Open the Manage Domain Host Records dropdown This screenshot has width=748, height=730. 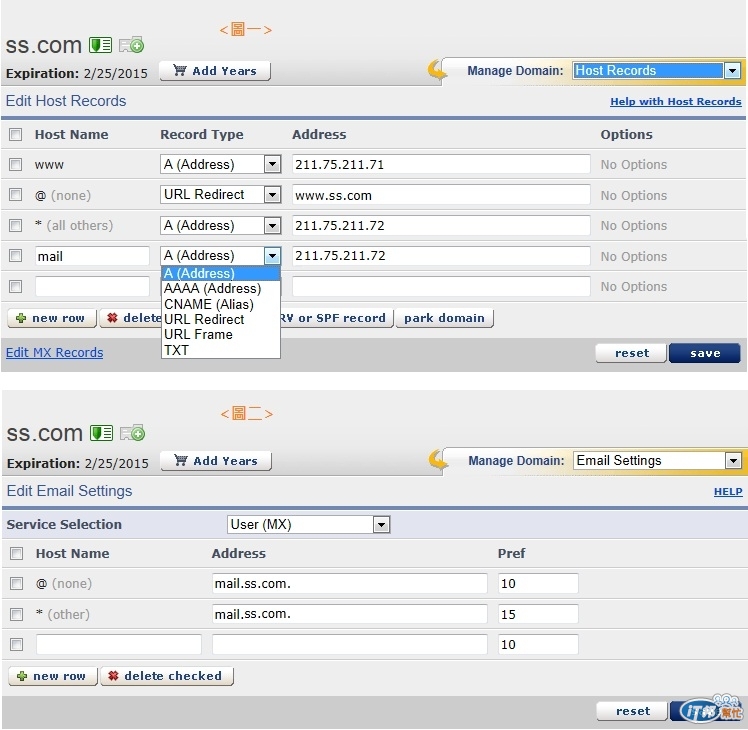coord(656,71)
